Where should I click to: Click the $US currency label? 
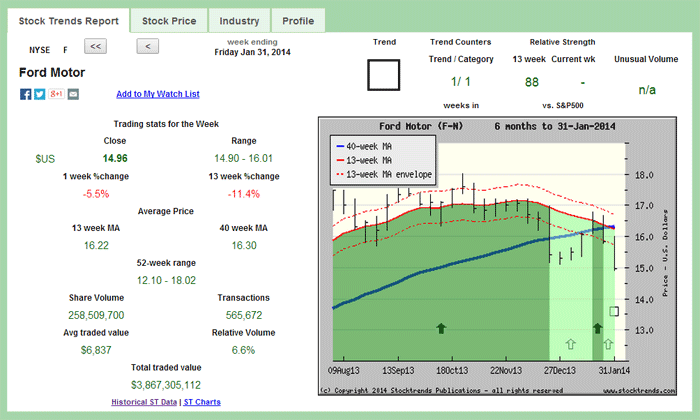point(45,159)
